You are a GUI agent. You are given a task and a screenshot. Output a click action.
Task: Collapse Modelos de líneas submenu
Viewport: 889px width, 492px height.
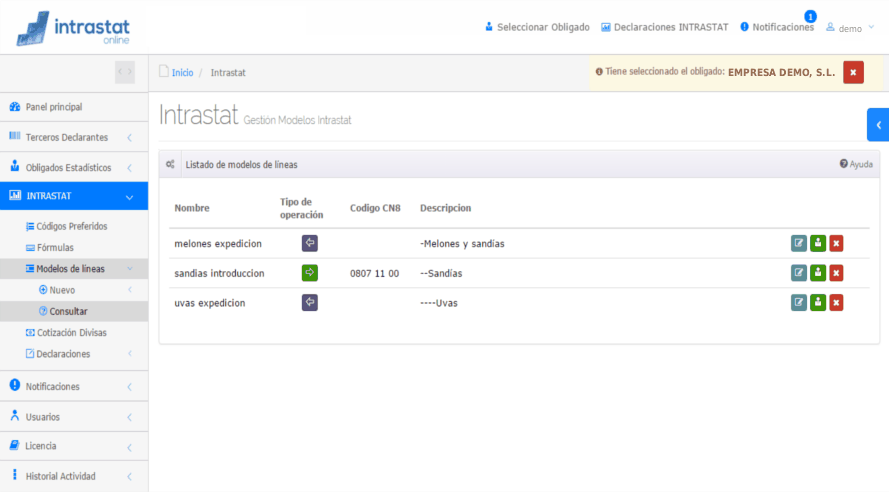(x=74, y=269)
